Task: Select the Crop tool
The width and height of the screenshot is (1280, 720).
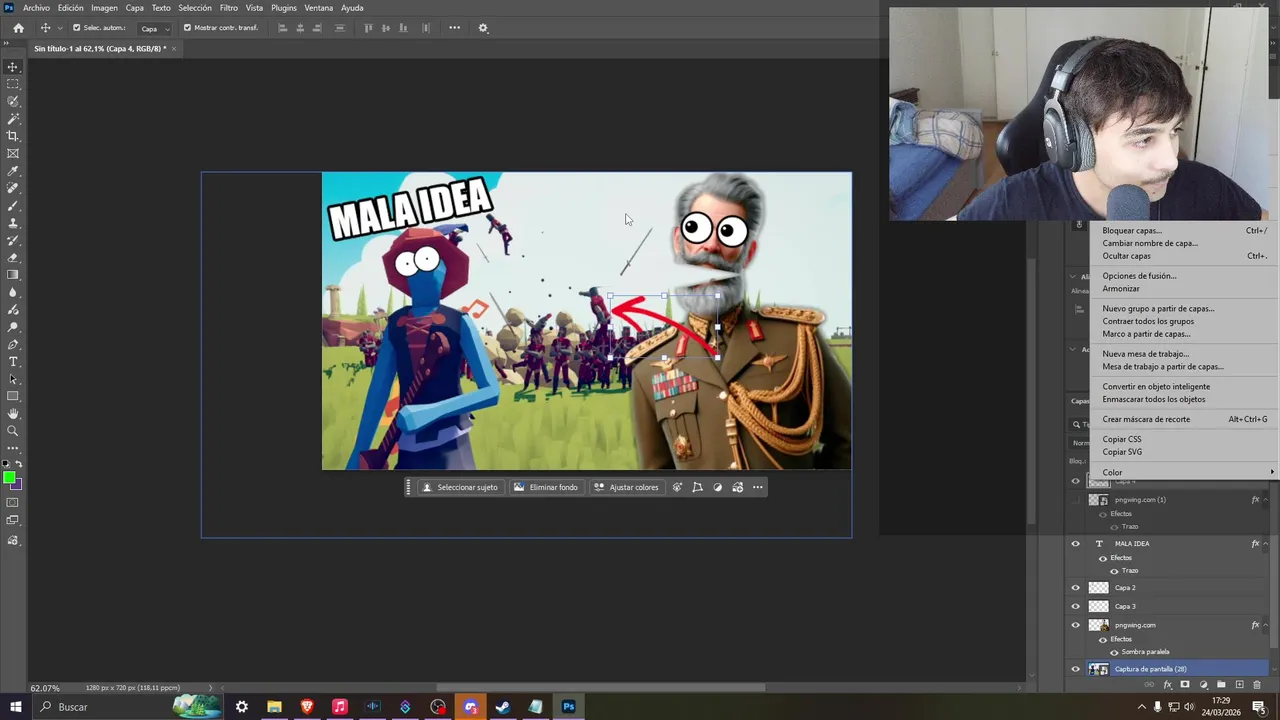Action: click(13, 136)
